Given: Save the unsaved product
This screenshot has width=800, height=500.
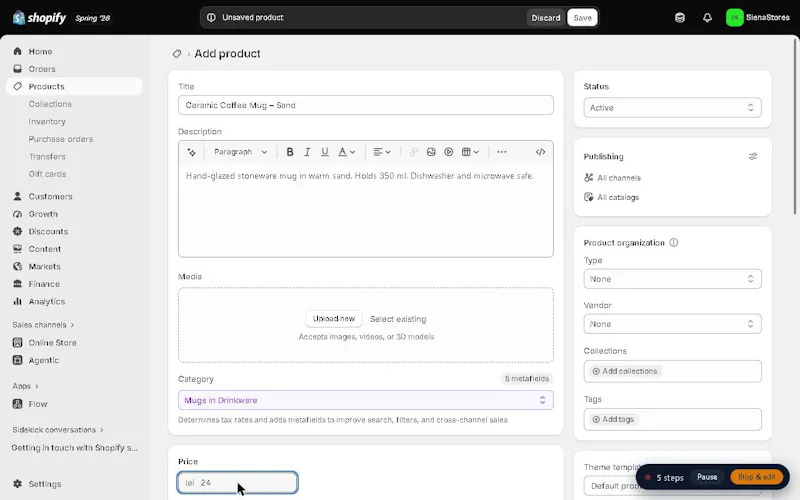Looking at the screenshot, I should [x=582, y=18].
